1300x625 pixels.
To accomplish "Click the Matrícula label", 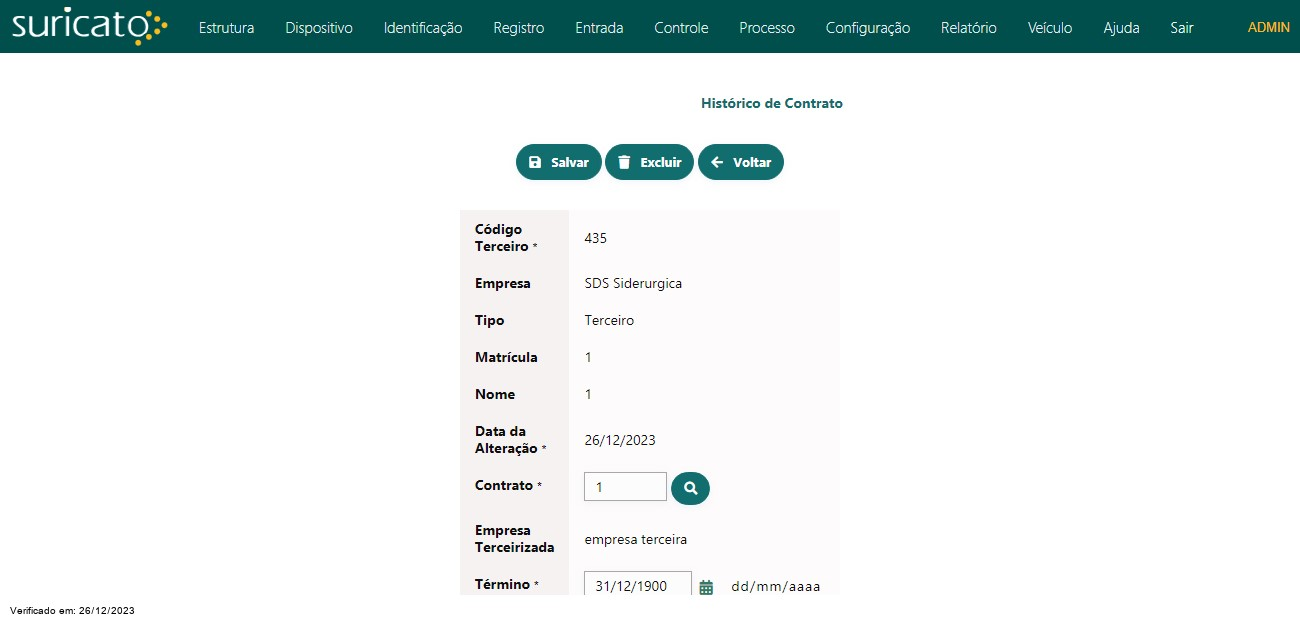I will [506, 357].
